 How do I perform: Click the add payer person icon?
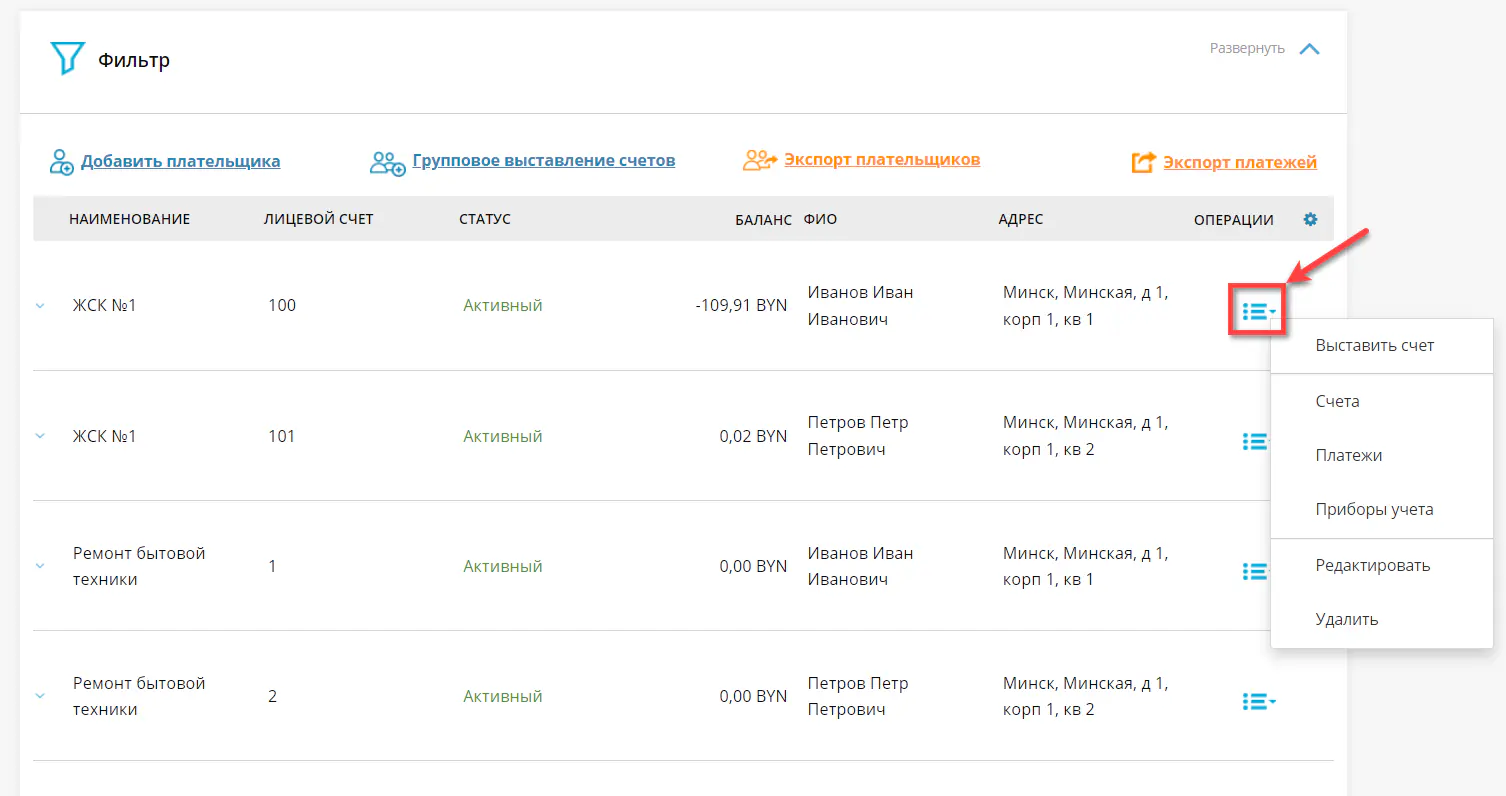(62, 162)
